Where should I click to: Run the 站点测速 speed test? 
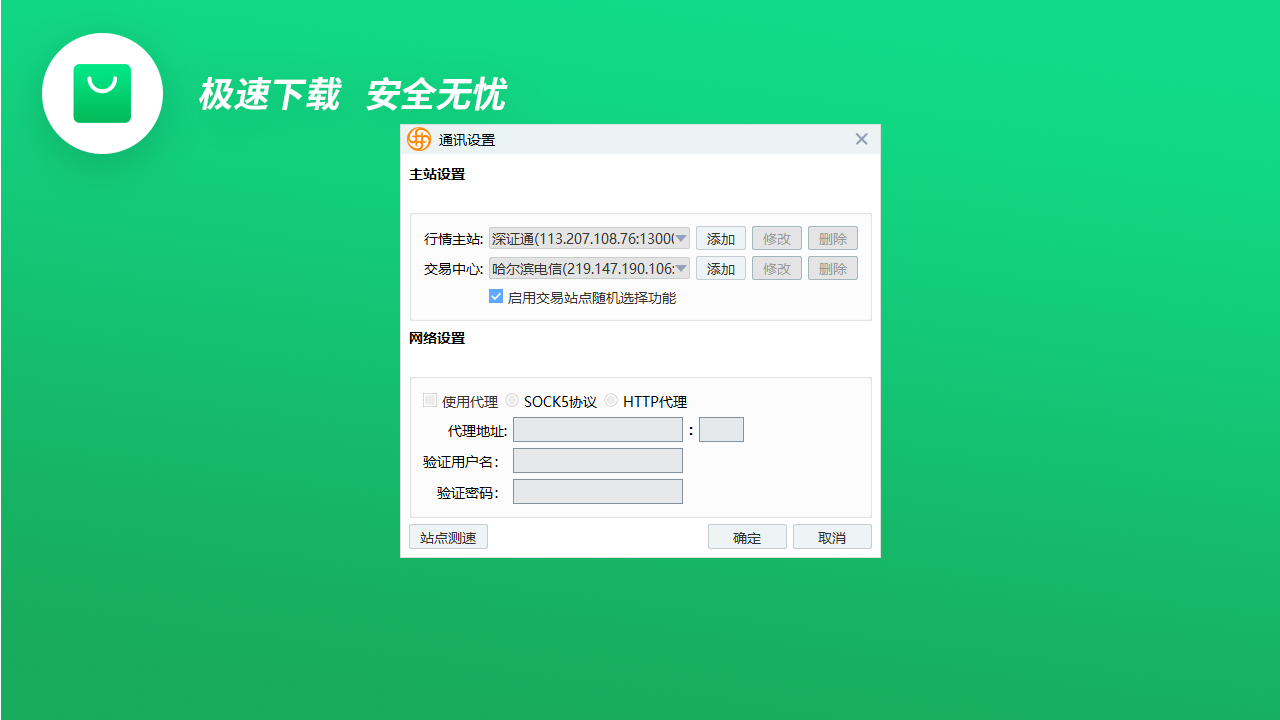click(x=448, y=537)
